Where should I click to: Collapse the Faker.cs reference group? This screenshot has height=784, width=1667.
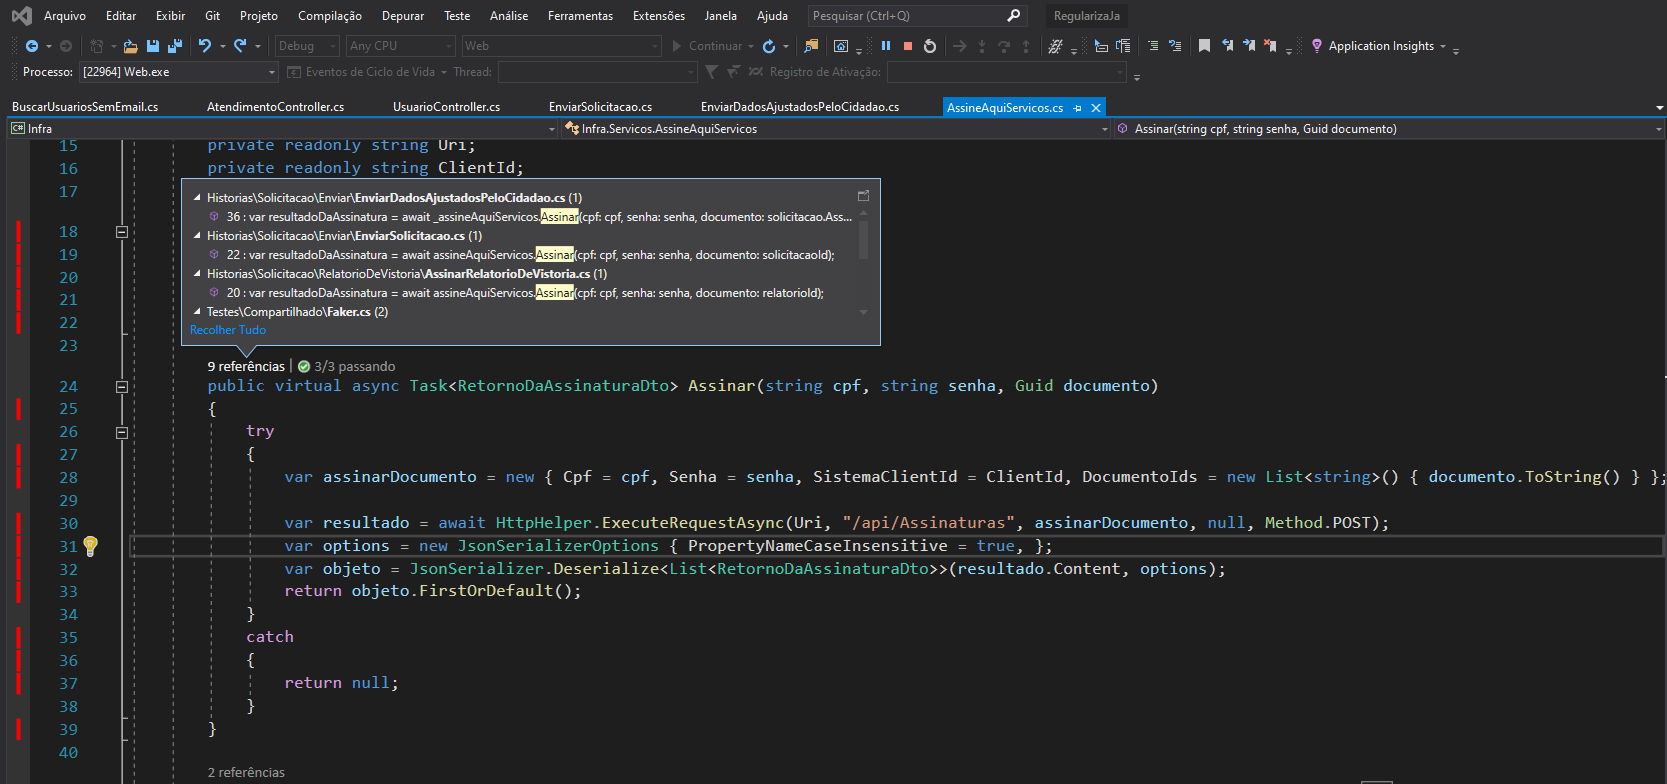[x=197, y=312]
